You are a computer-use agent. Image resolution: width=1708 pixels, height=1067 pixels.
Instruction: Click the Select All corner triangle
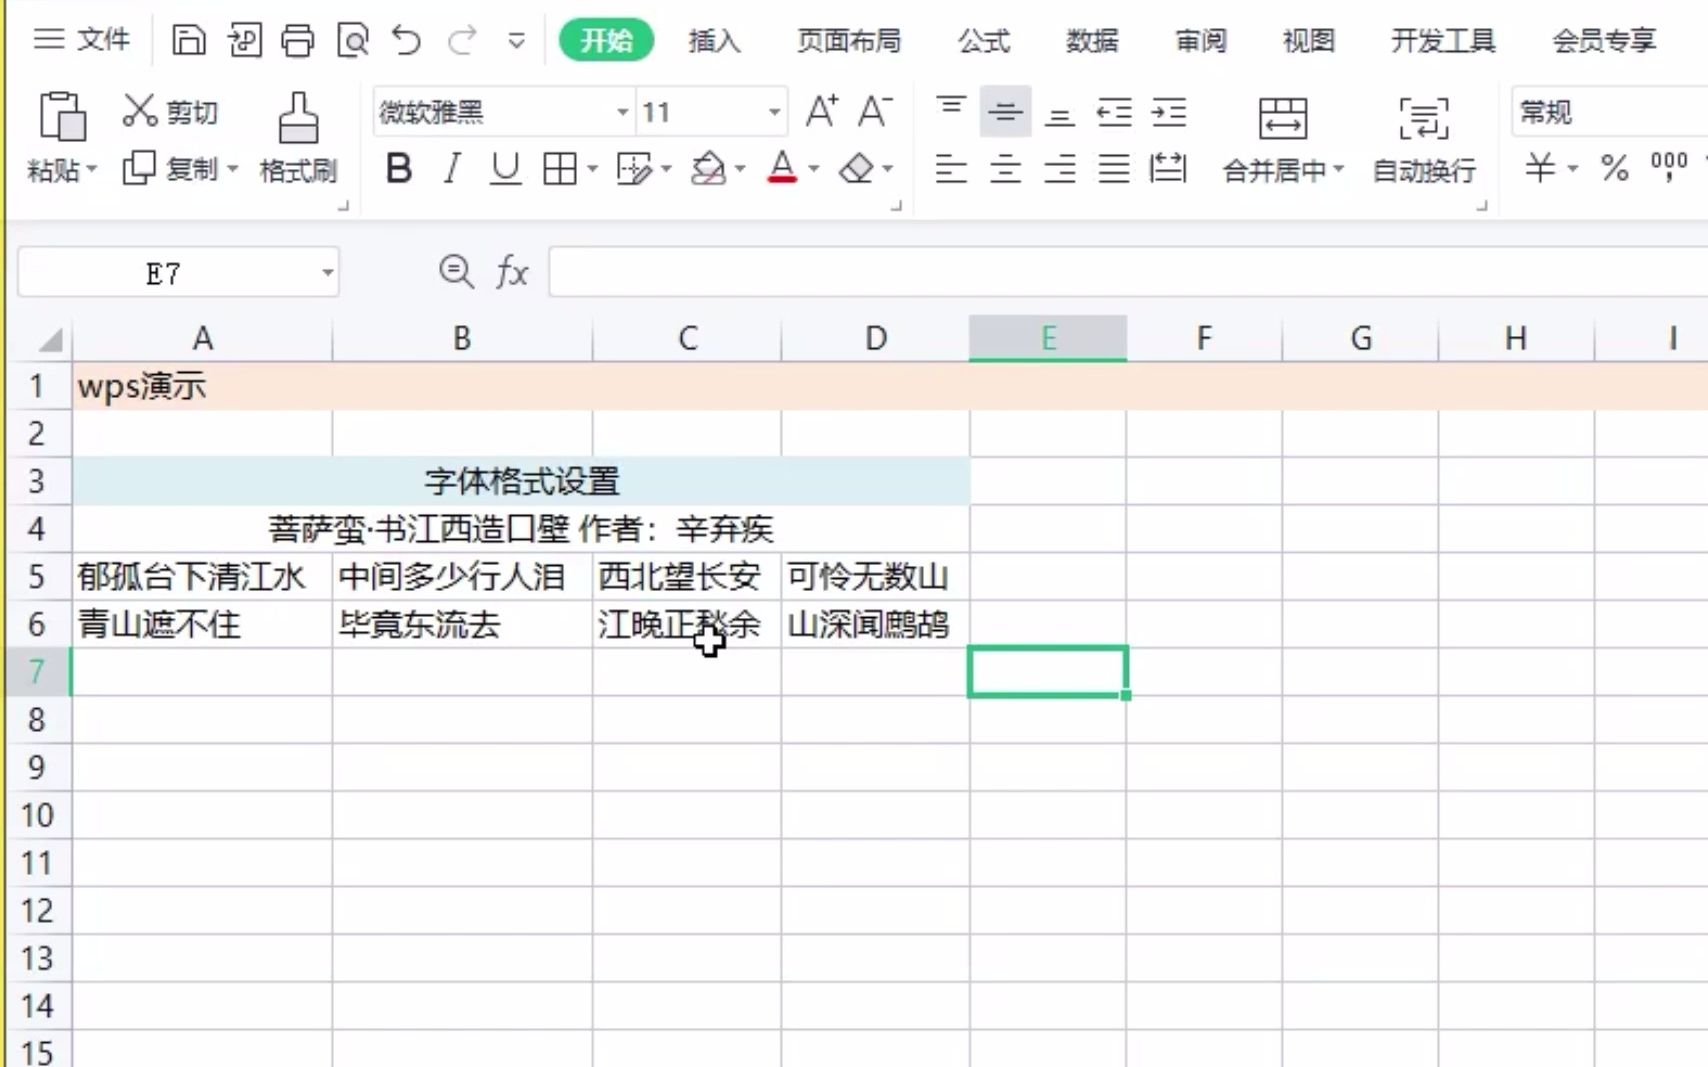(50, 340)
